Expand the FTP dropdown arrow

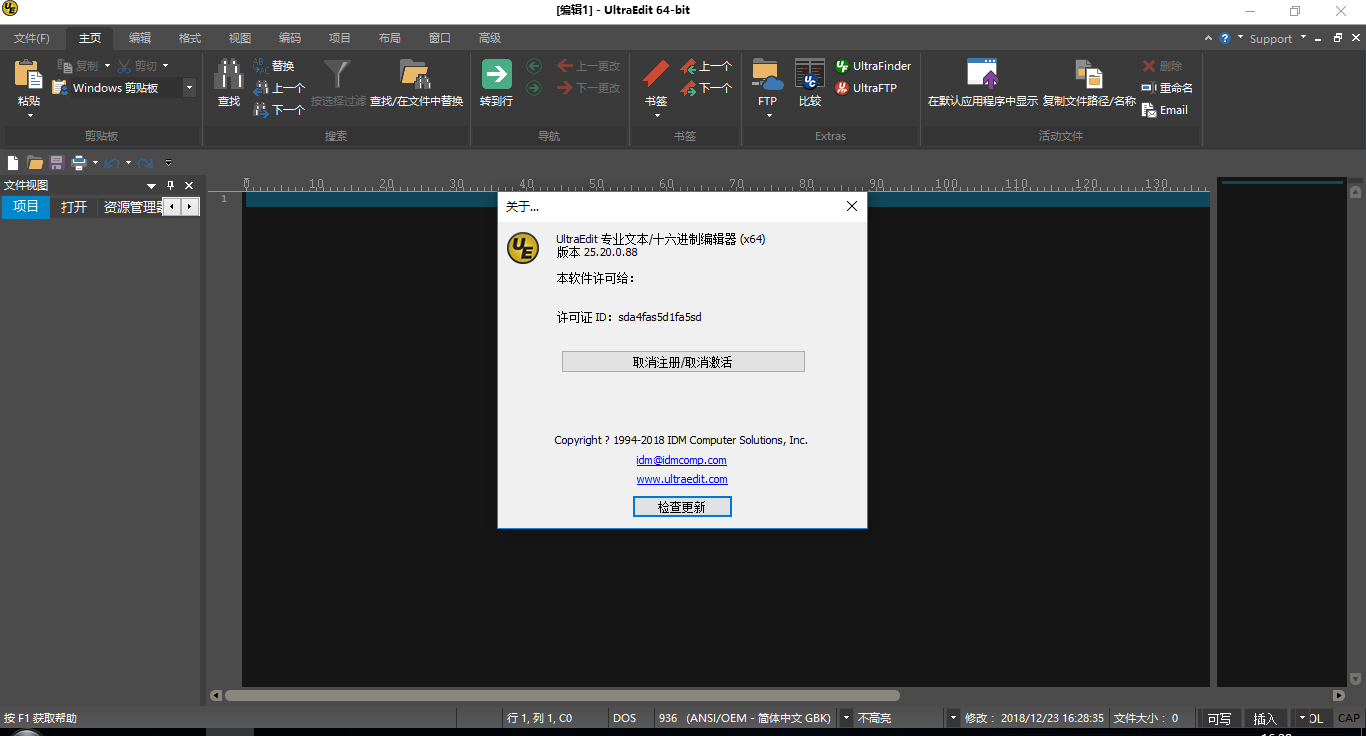tap(768, 115)
